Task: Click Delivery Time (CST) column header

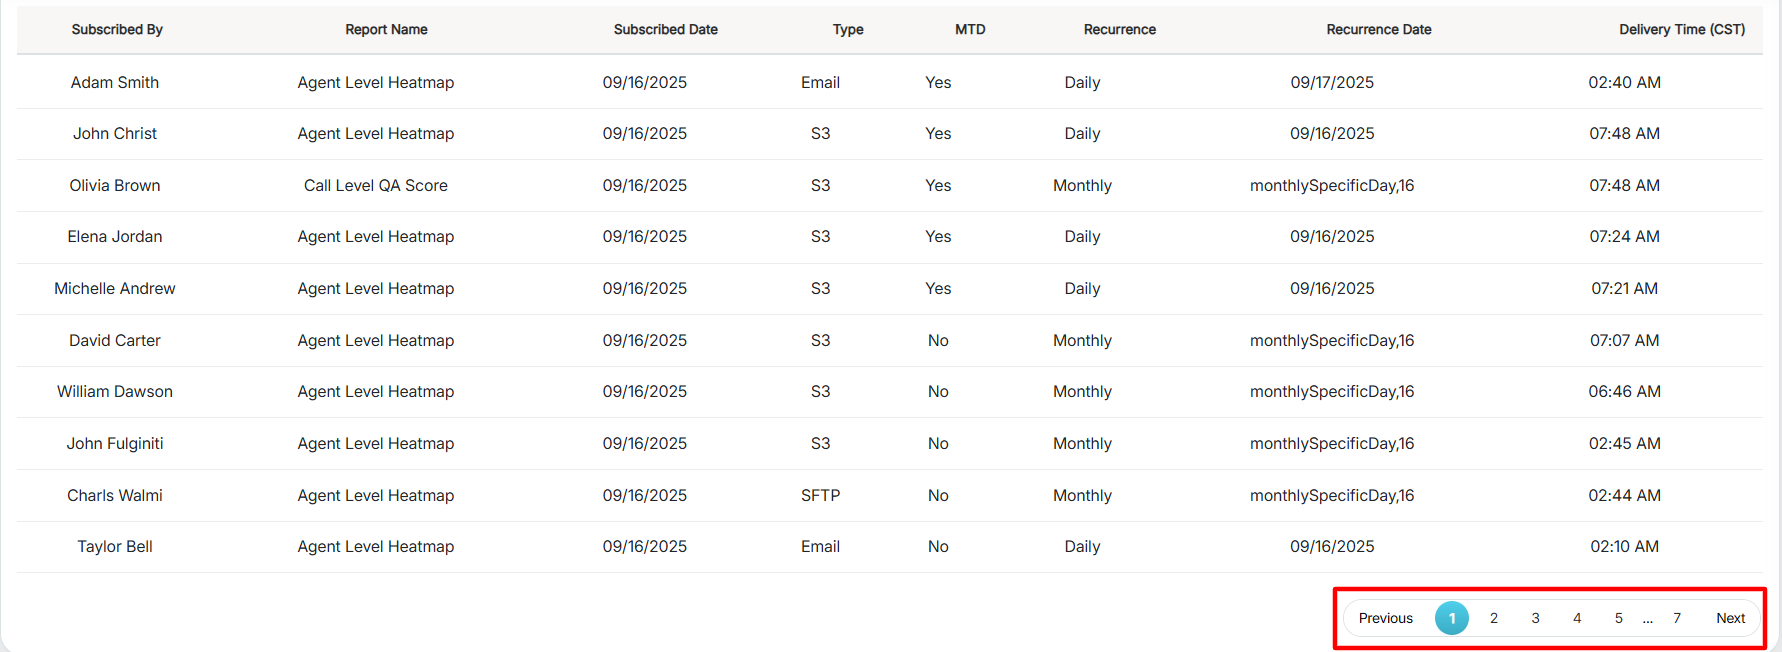Action: coord(1681,30)
